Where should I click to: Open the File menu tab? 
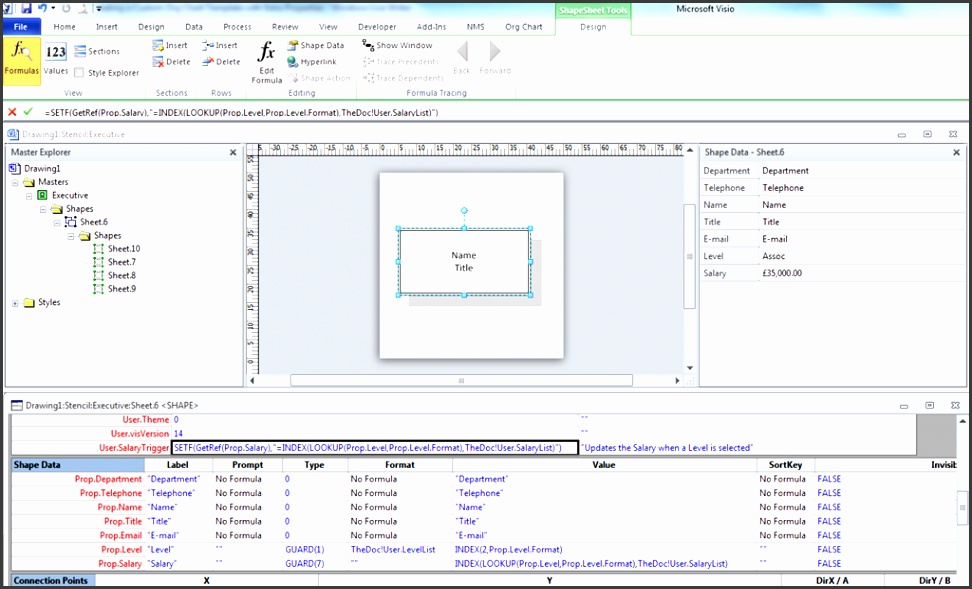(x=20, y=27)
